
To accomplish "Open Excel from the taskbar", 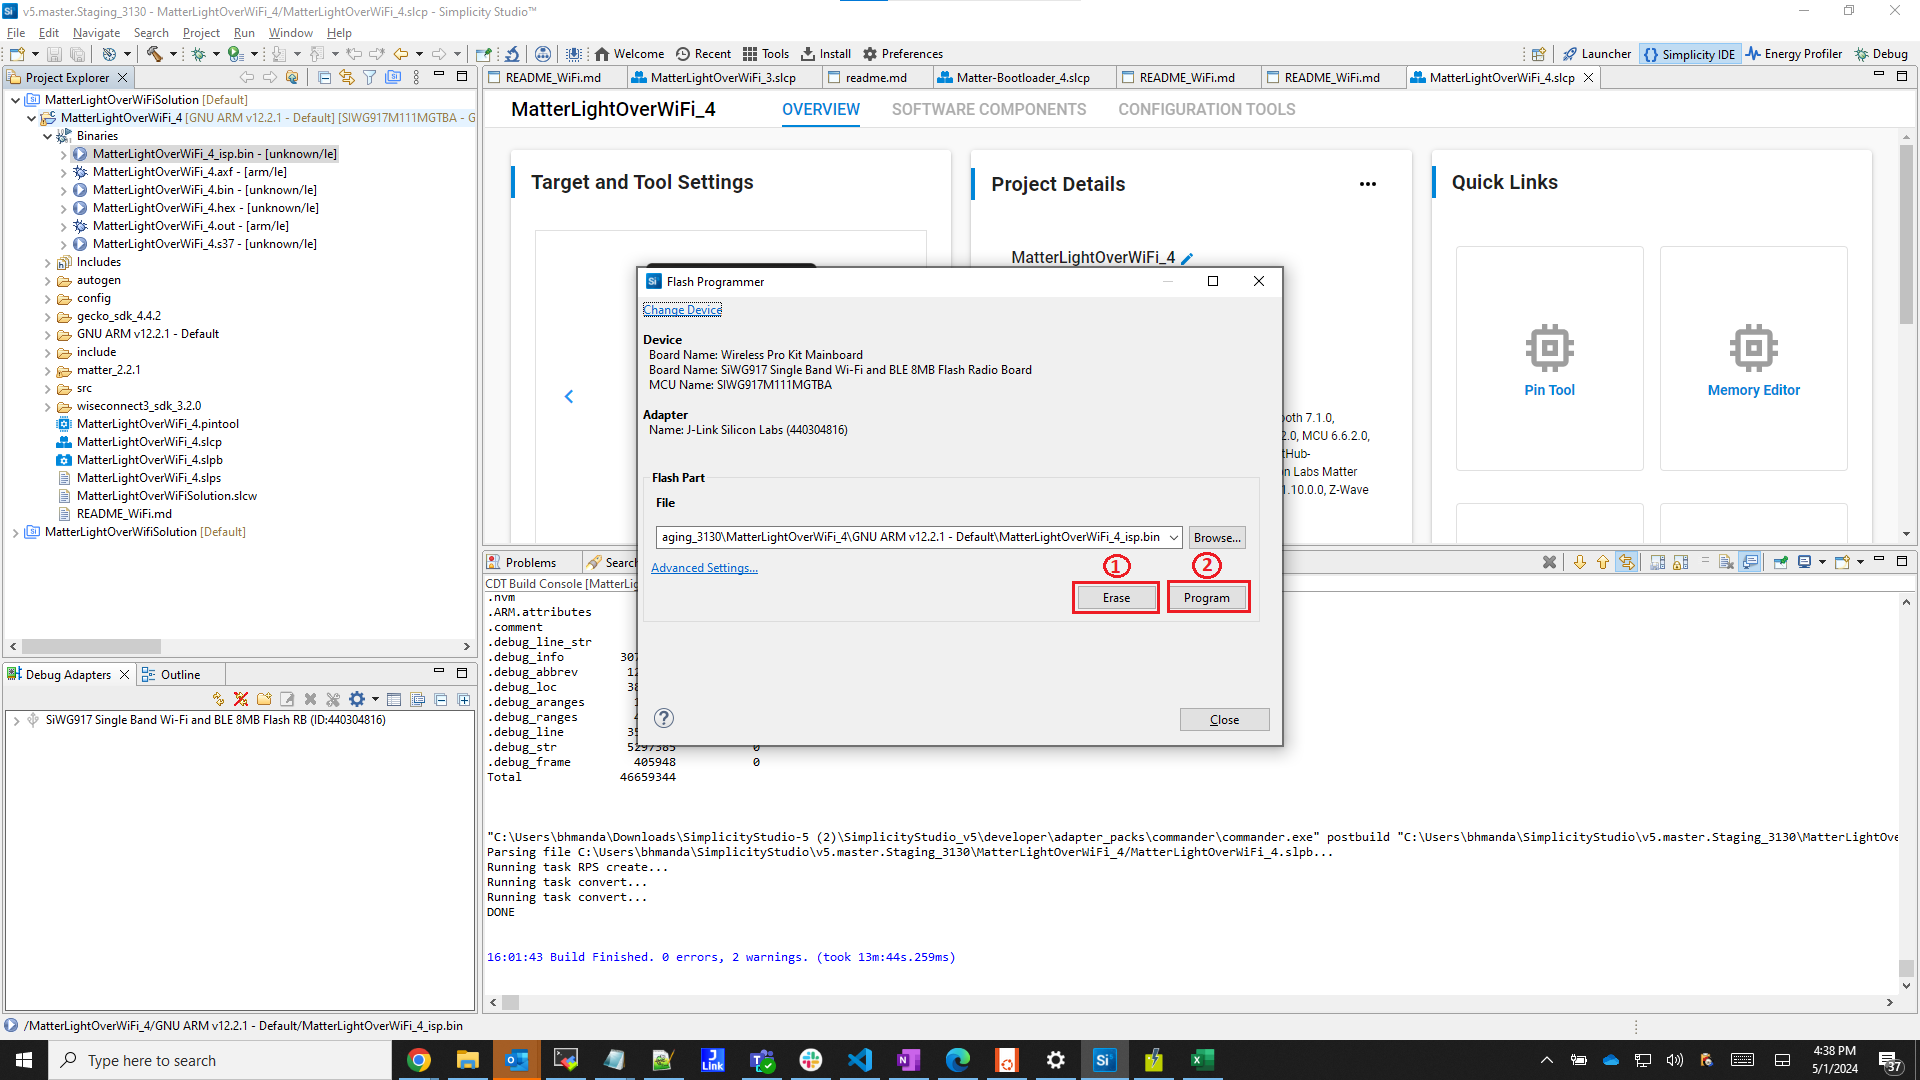I will pos(1202,1060).
